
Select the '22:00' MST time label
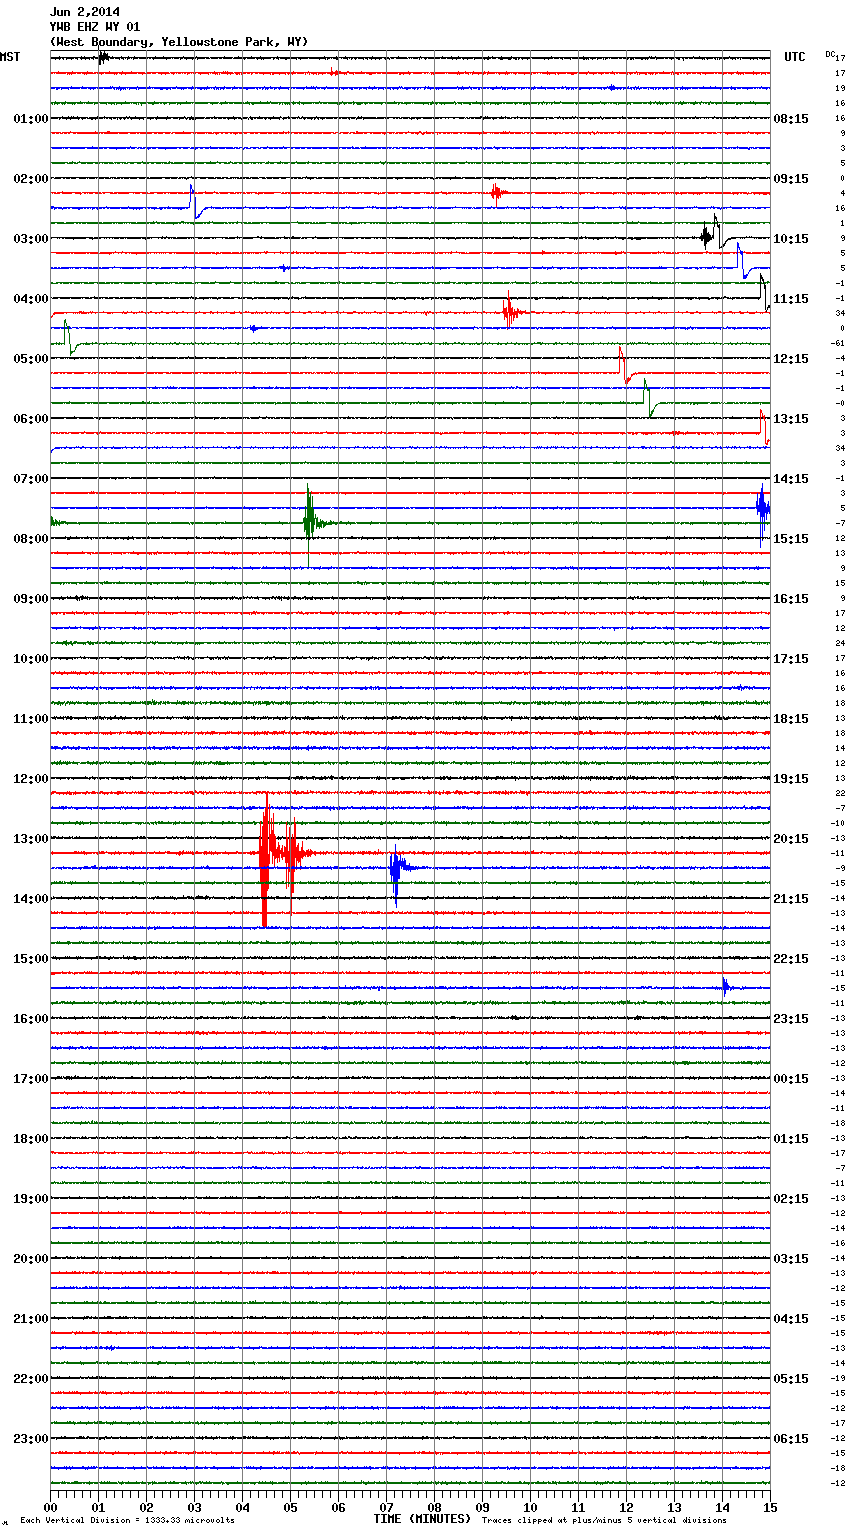click(x=30, y=1379)
